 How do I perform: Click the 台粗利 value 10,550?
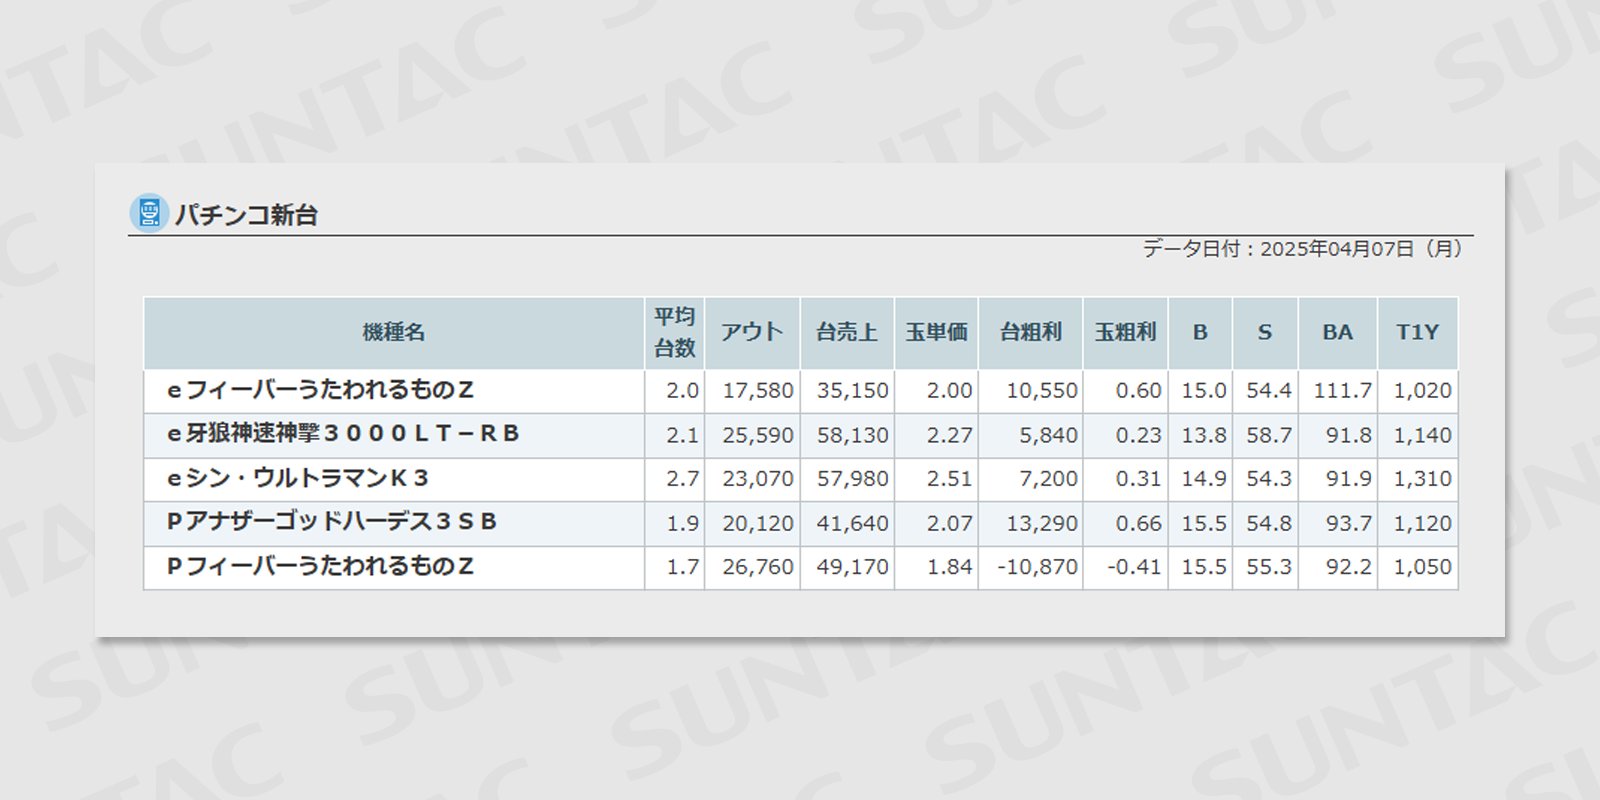(1042, 391)
